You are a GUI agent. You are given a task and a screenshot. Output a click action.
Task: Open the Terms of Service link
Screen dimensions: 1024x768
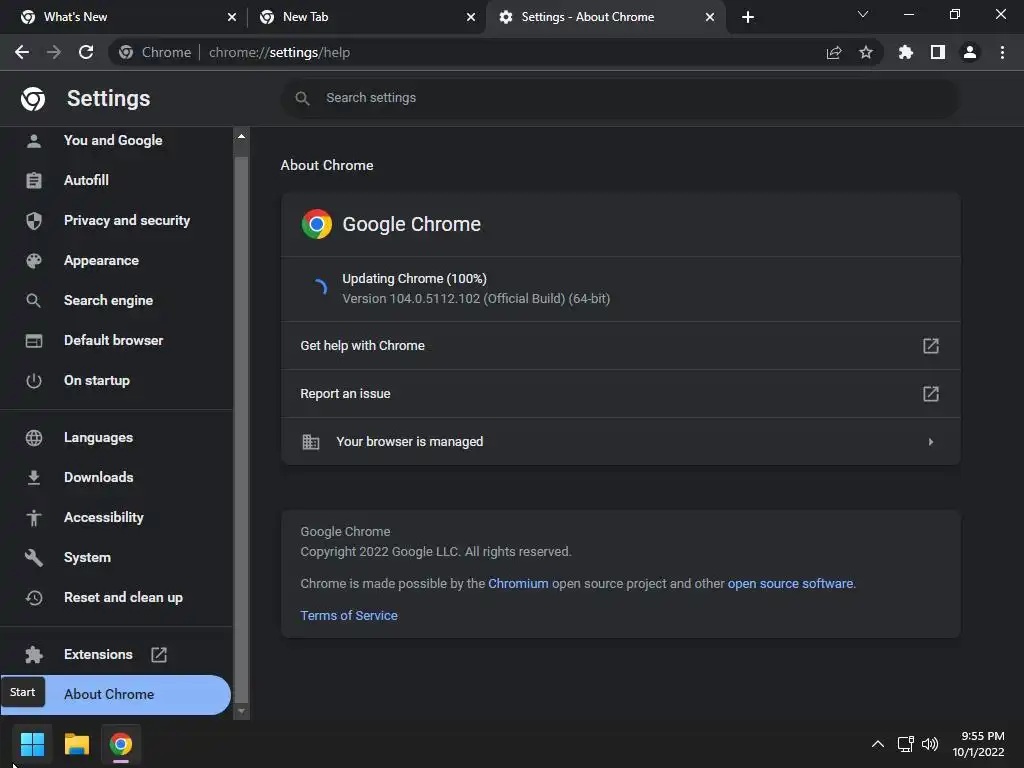pos(349,616)
